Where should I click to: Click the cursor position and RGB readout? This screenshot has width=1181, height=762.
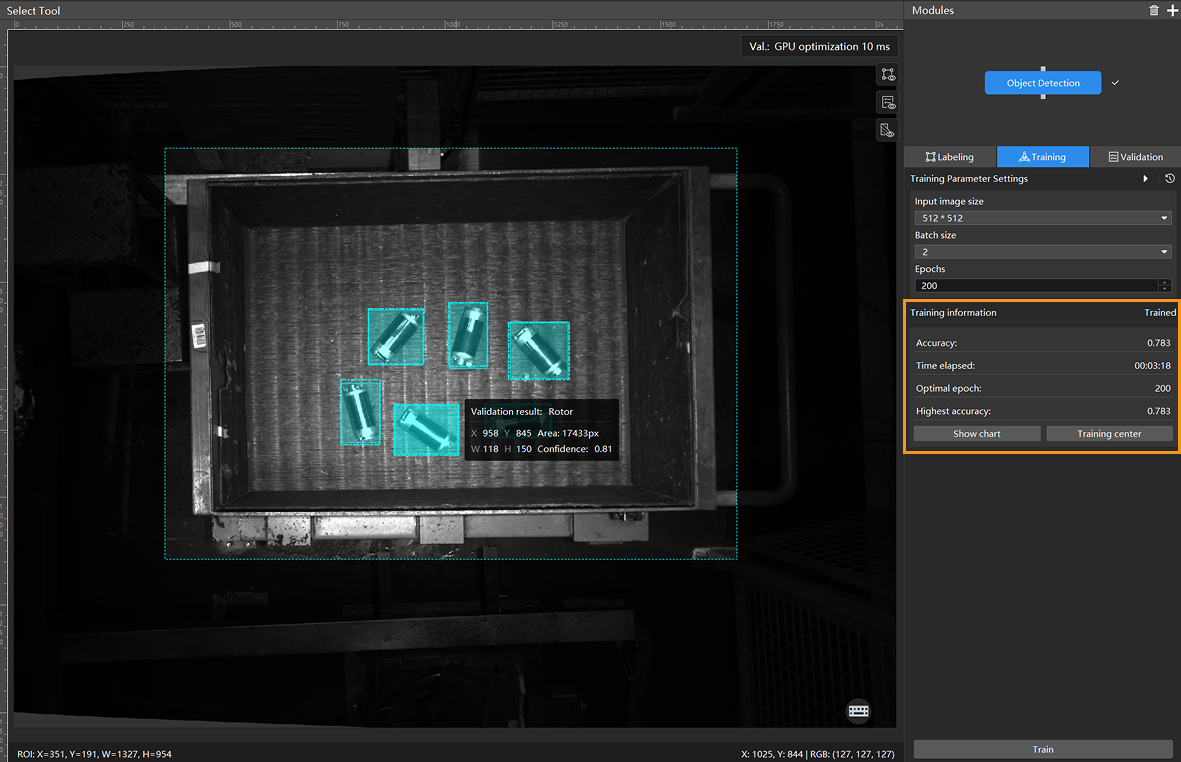pos(818,754)
